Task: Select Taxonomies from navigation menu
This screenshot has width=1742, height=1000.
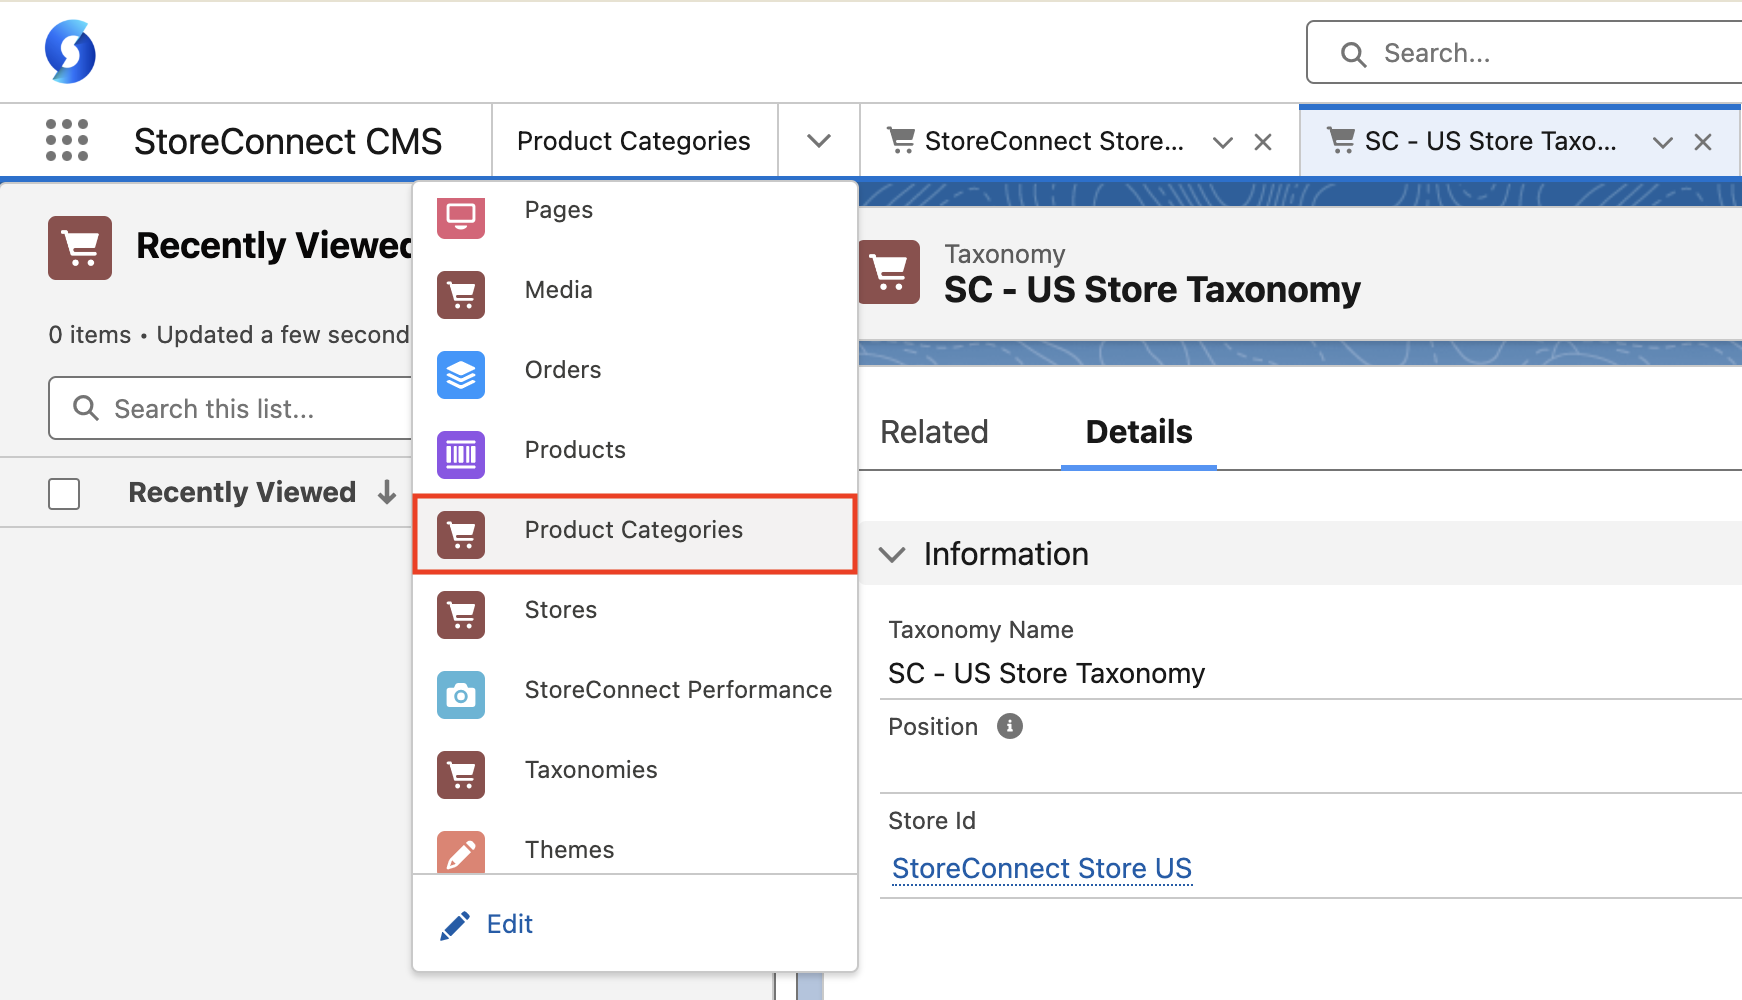Action: pos(635,775)
